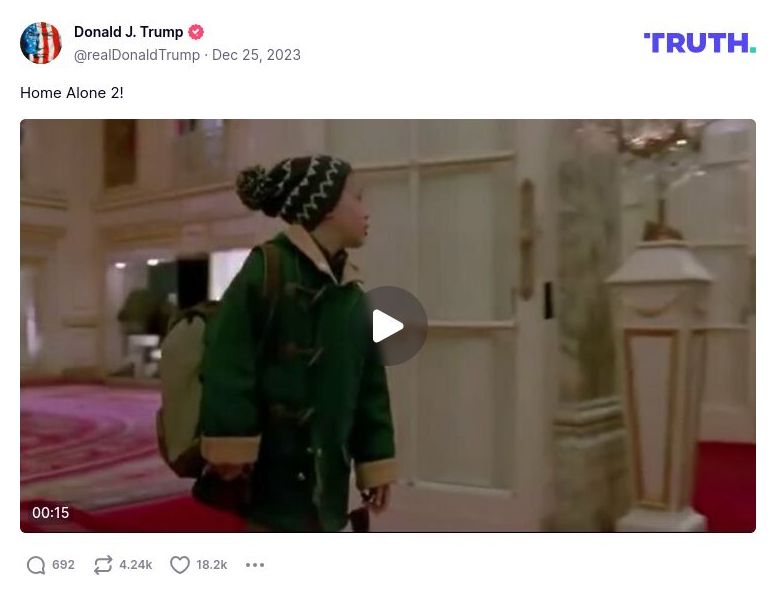Click the 00:15 video duration label

(x=51, y=512)
